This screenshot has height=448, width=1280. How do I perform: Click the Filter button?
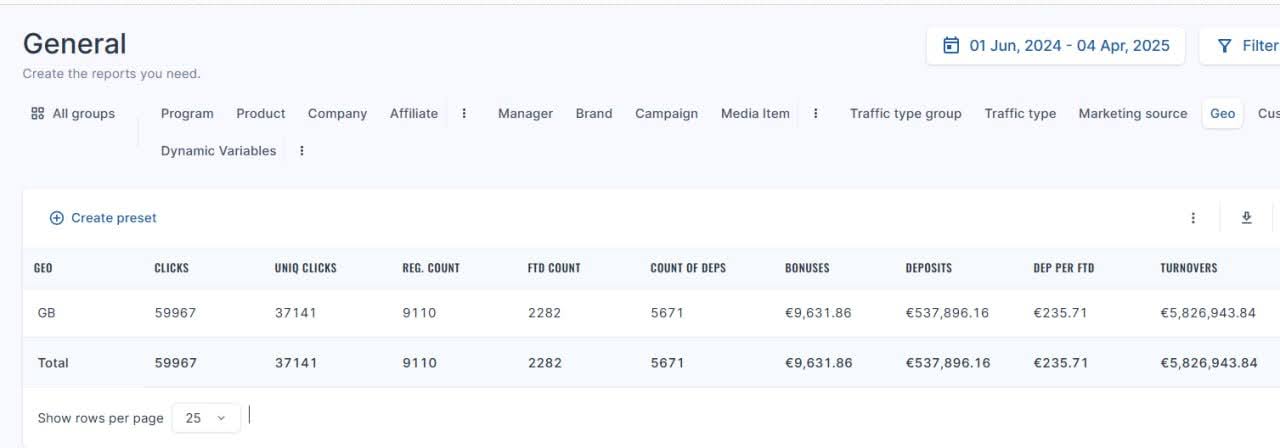[1240, 45]
